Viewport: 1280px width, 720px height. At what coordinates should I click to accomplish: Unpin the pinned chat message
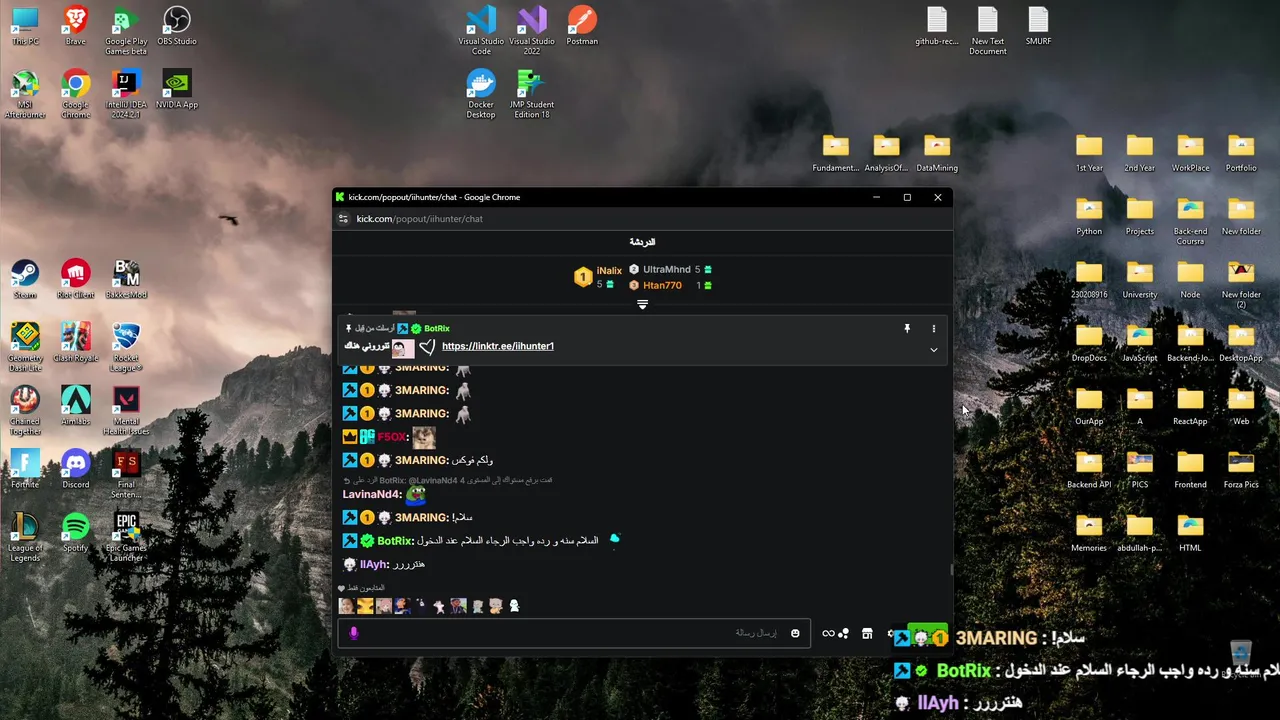(907, 328)
